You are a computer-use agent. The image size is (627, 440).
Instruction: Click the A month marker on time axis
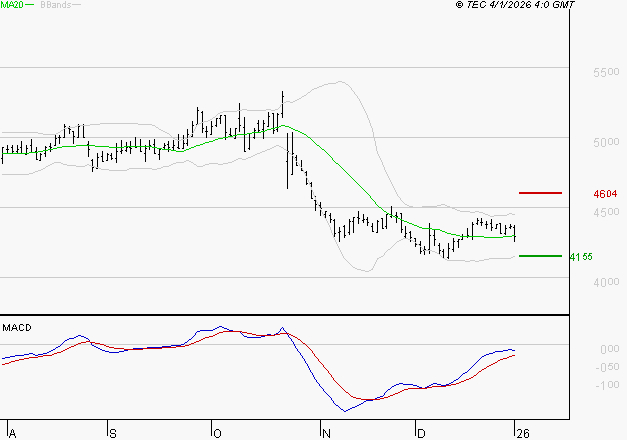12,434
